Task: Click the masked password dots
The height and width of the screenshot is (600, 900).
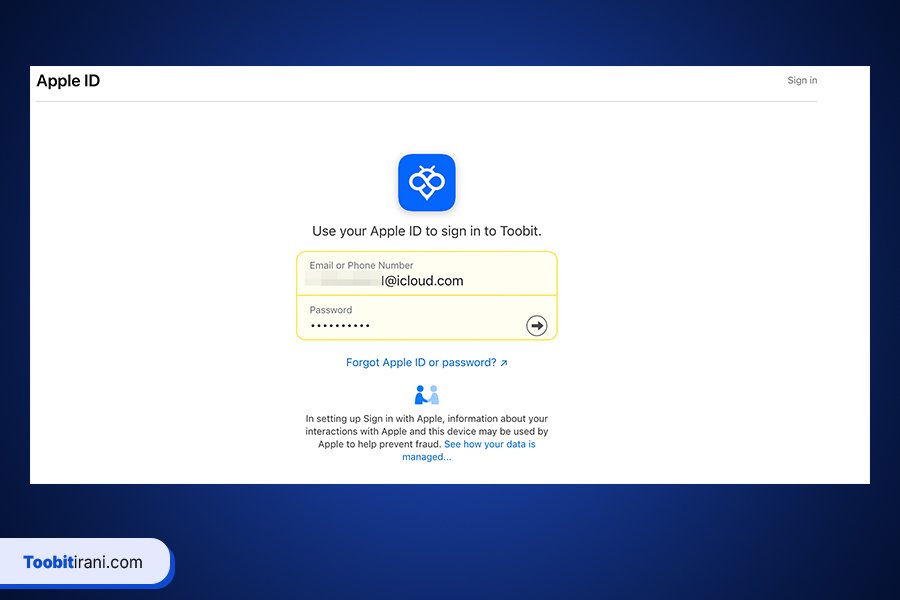Action: tap(340, 326)
